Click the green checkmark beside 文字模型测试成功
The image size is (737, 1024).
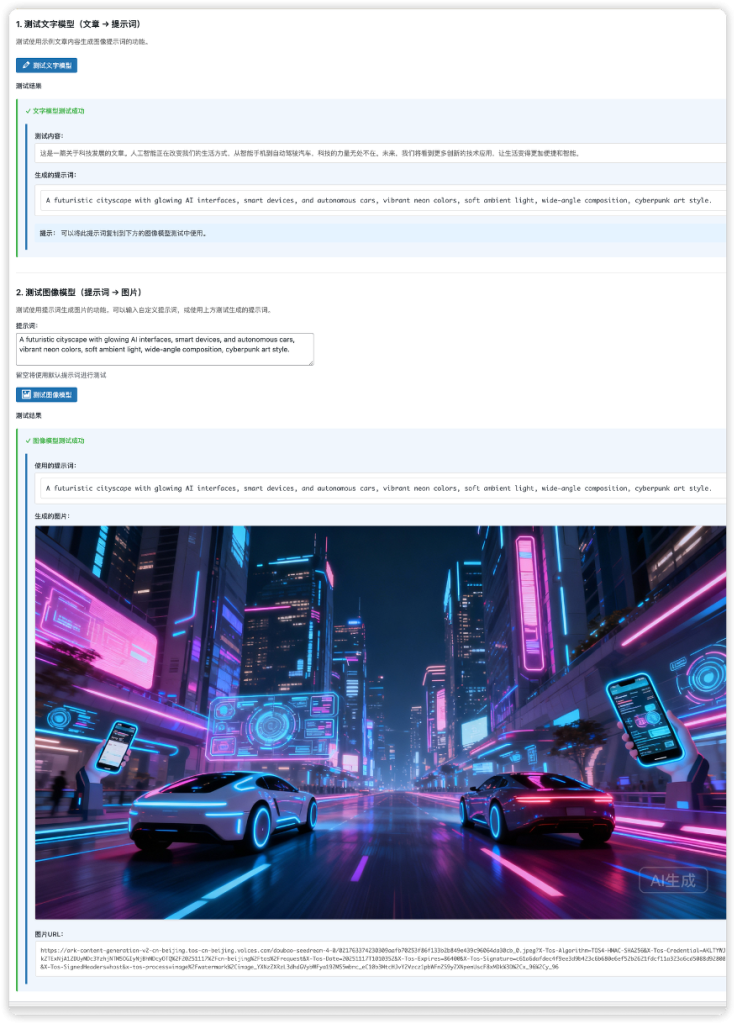tap(28, 111)
